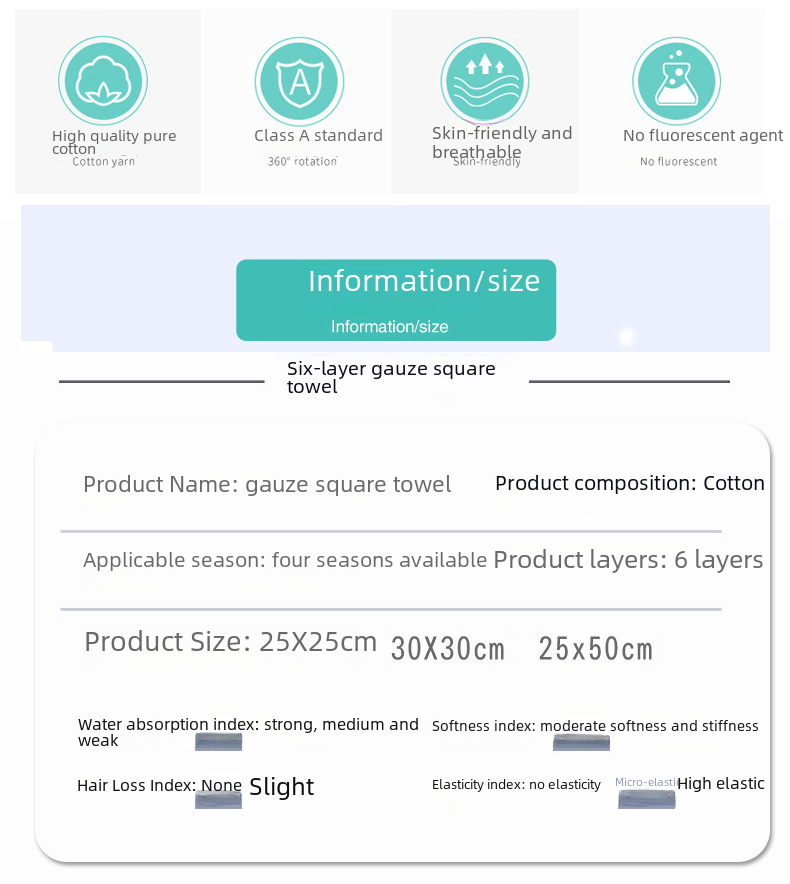The width and height of the screenshot is (790, 884).
Task: Click the hair loss index swatch
Action: pos(219,799)
